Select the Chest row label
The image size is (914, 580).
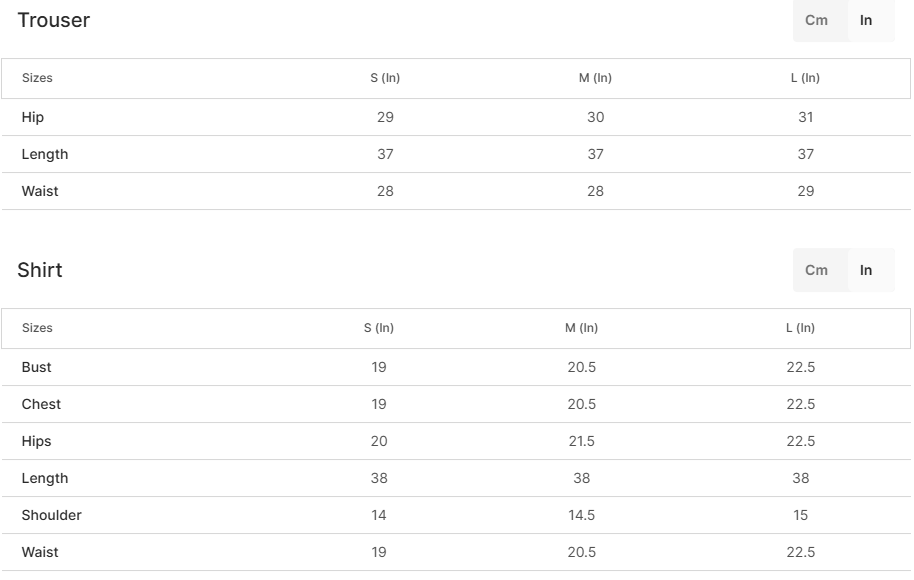coord(41,404)
